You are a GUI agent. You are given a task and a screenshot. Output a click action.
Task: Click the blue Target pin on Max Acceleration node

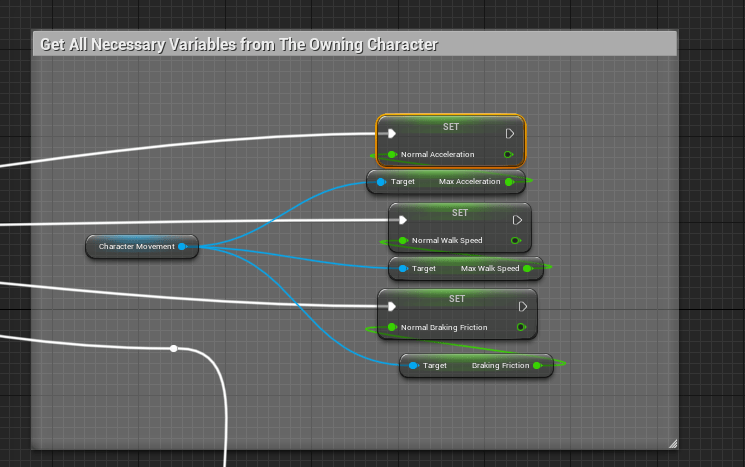pos(381,182)
